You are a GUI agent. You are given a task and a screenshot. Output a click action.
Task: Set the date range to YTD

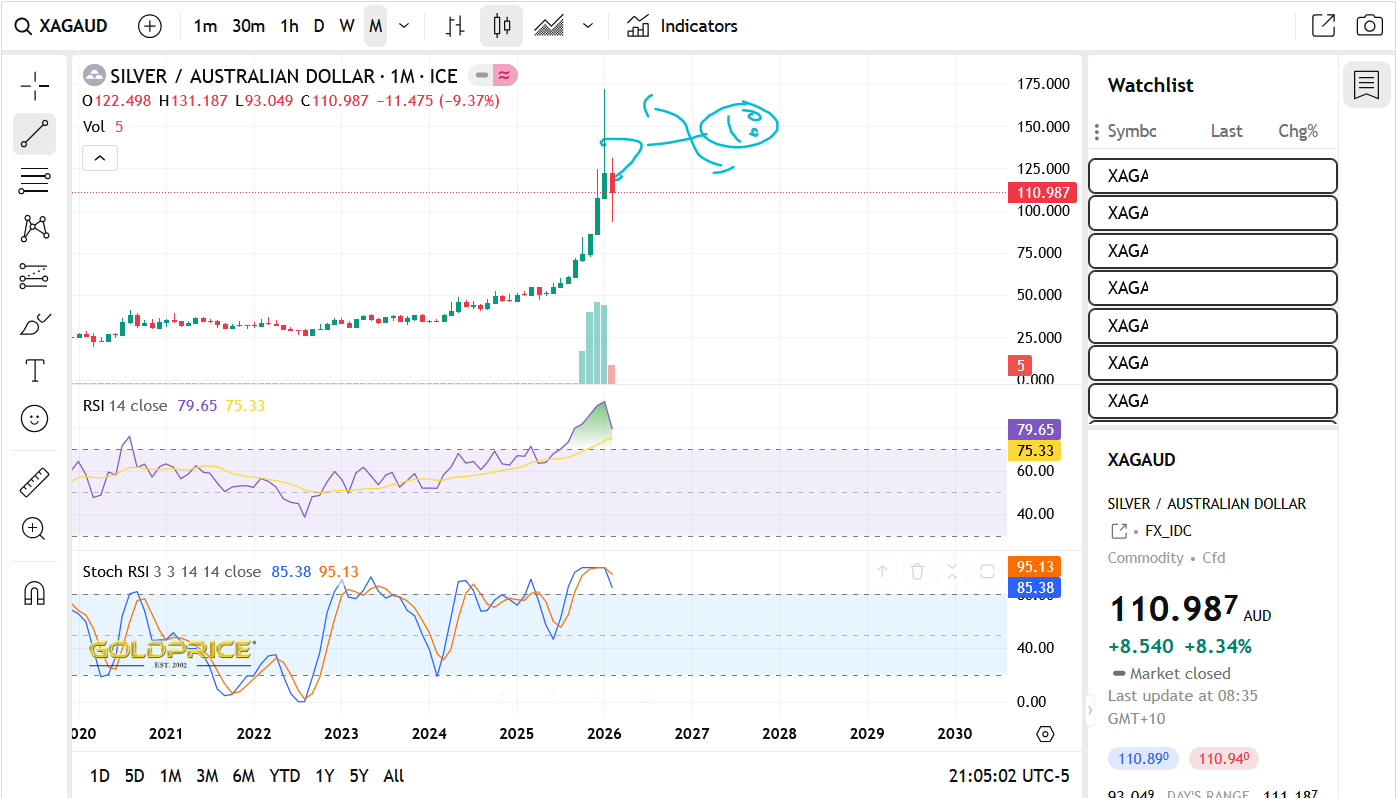click(285, 776)
